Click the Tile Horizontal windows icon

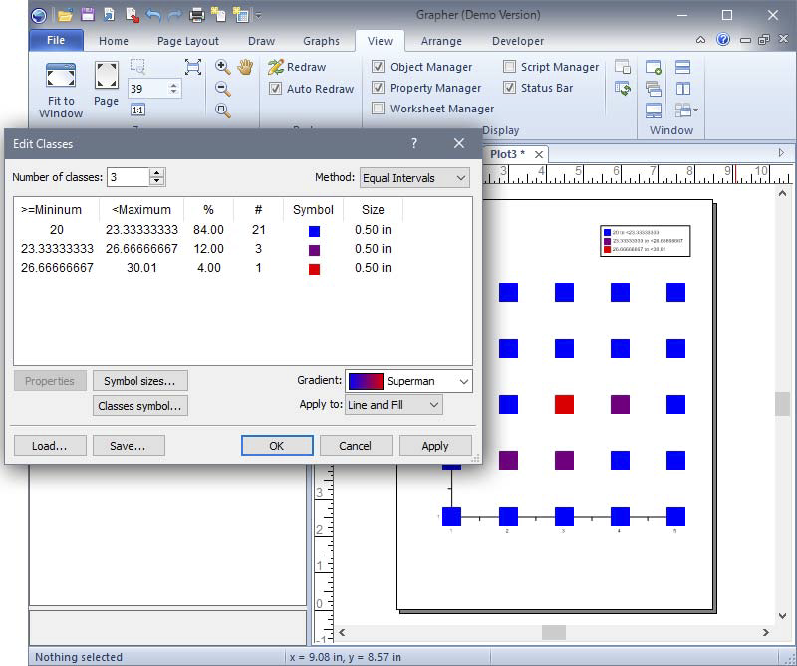[683, 67]
